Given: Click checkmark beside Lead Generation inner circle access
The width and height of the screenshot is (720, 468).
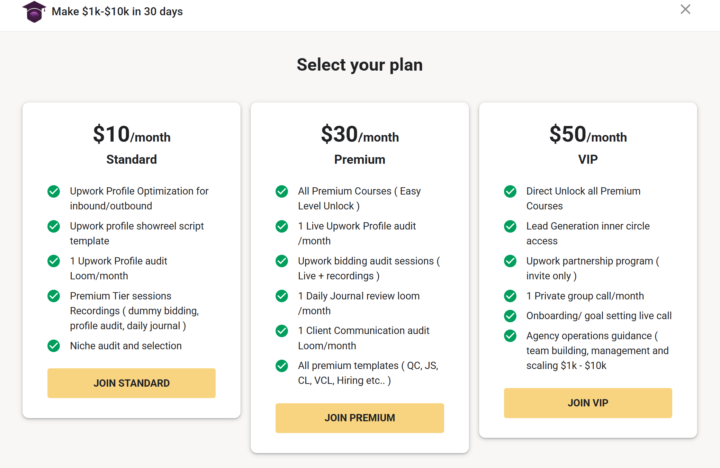Looking at the screenshot, I should (x=510, y=226).
